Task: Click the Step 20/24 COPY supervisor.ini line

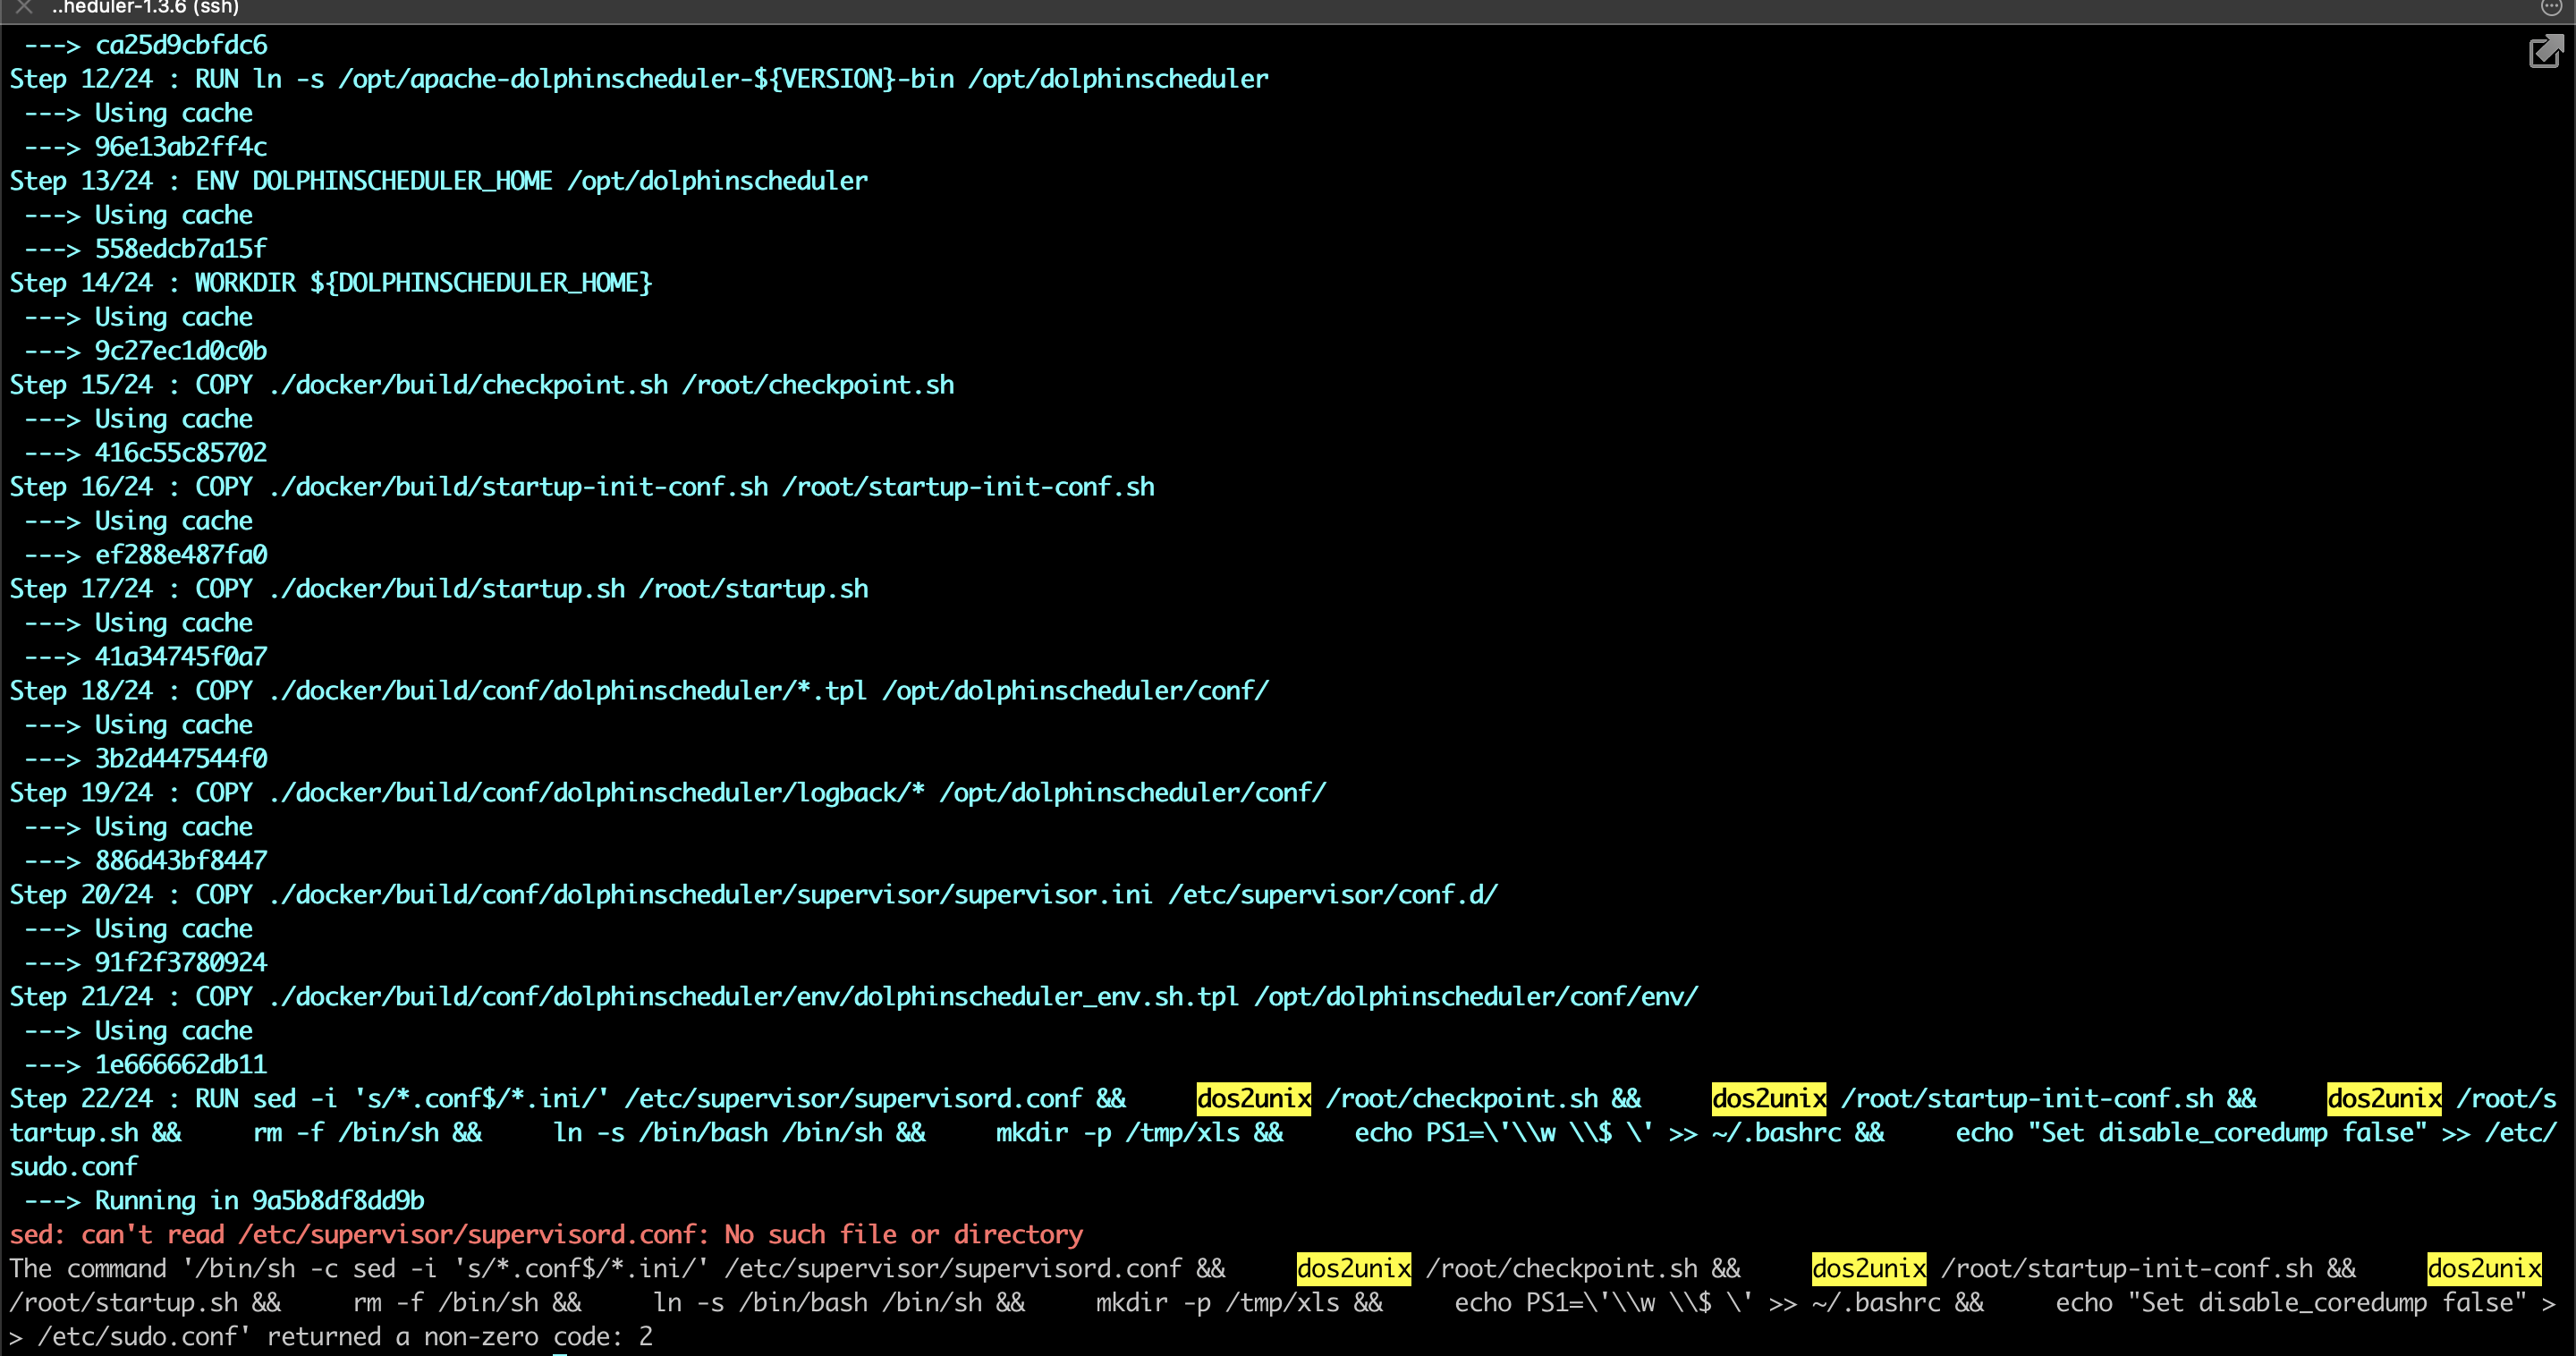Action: pos(753,895)
